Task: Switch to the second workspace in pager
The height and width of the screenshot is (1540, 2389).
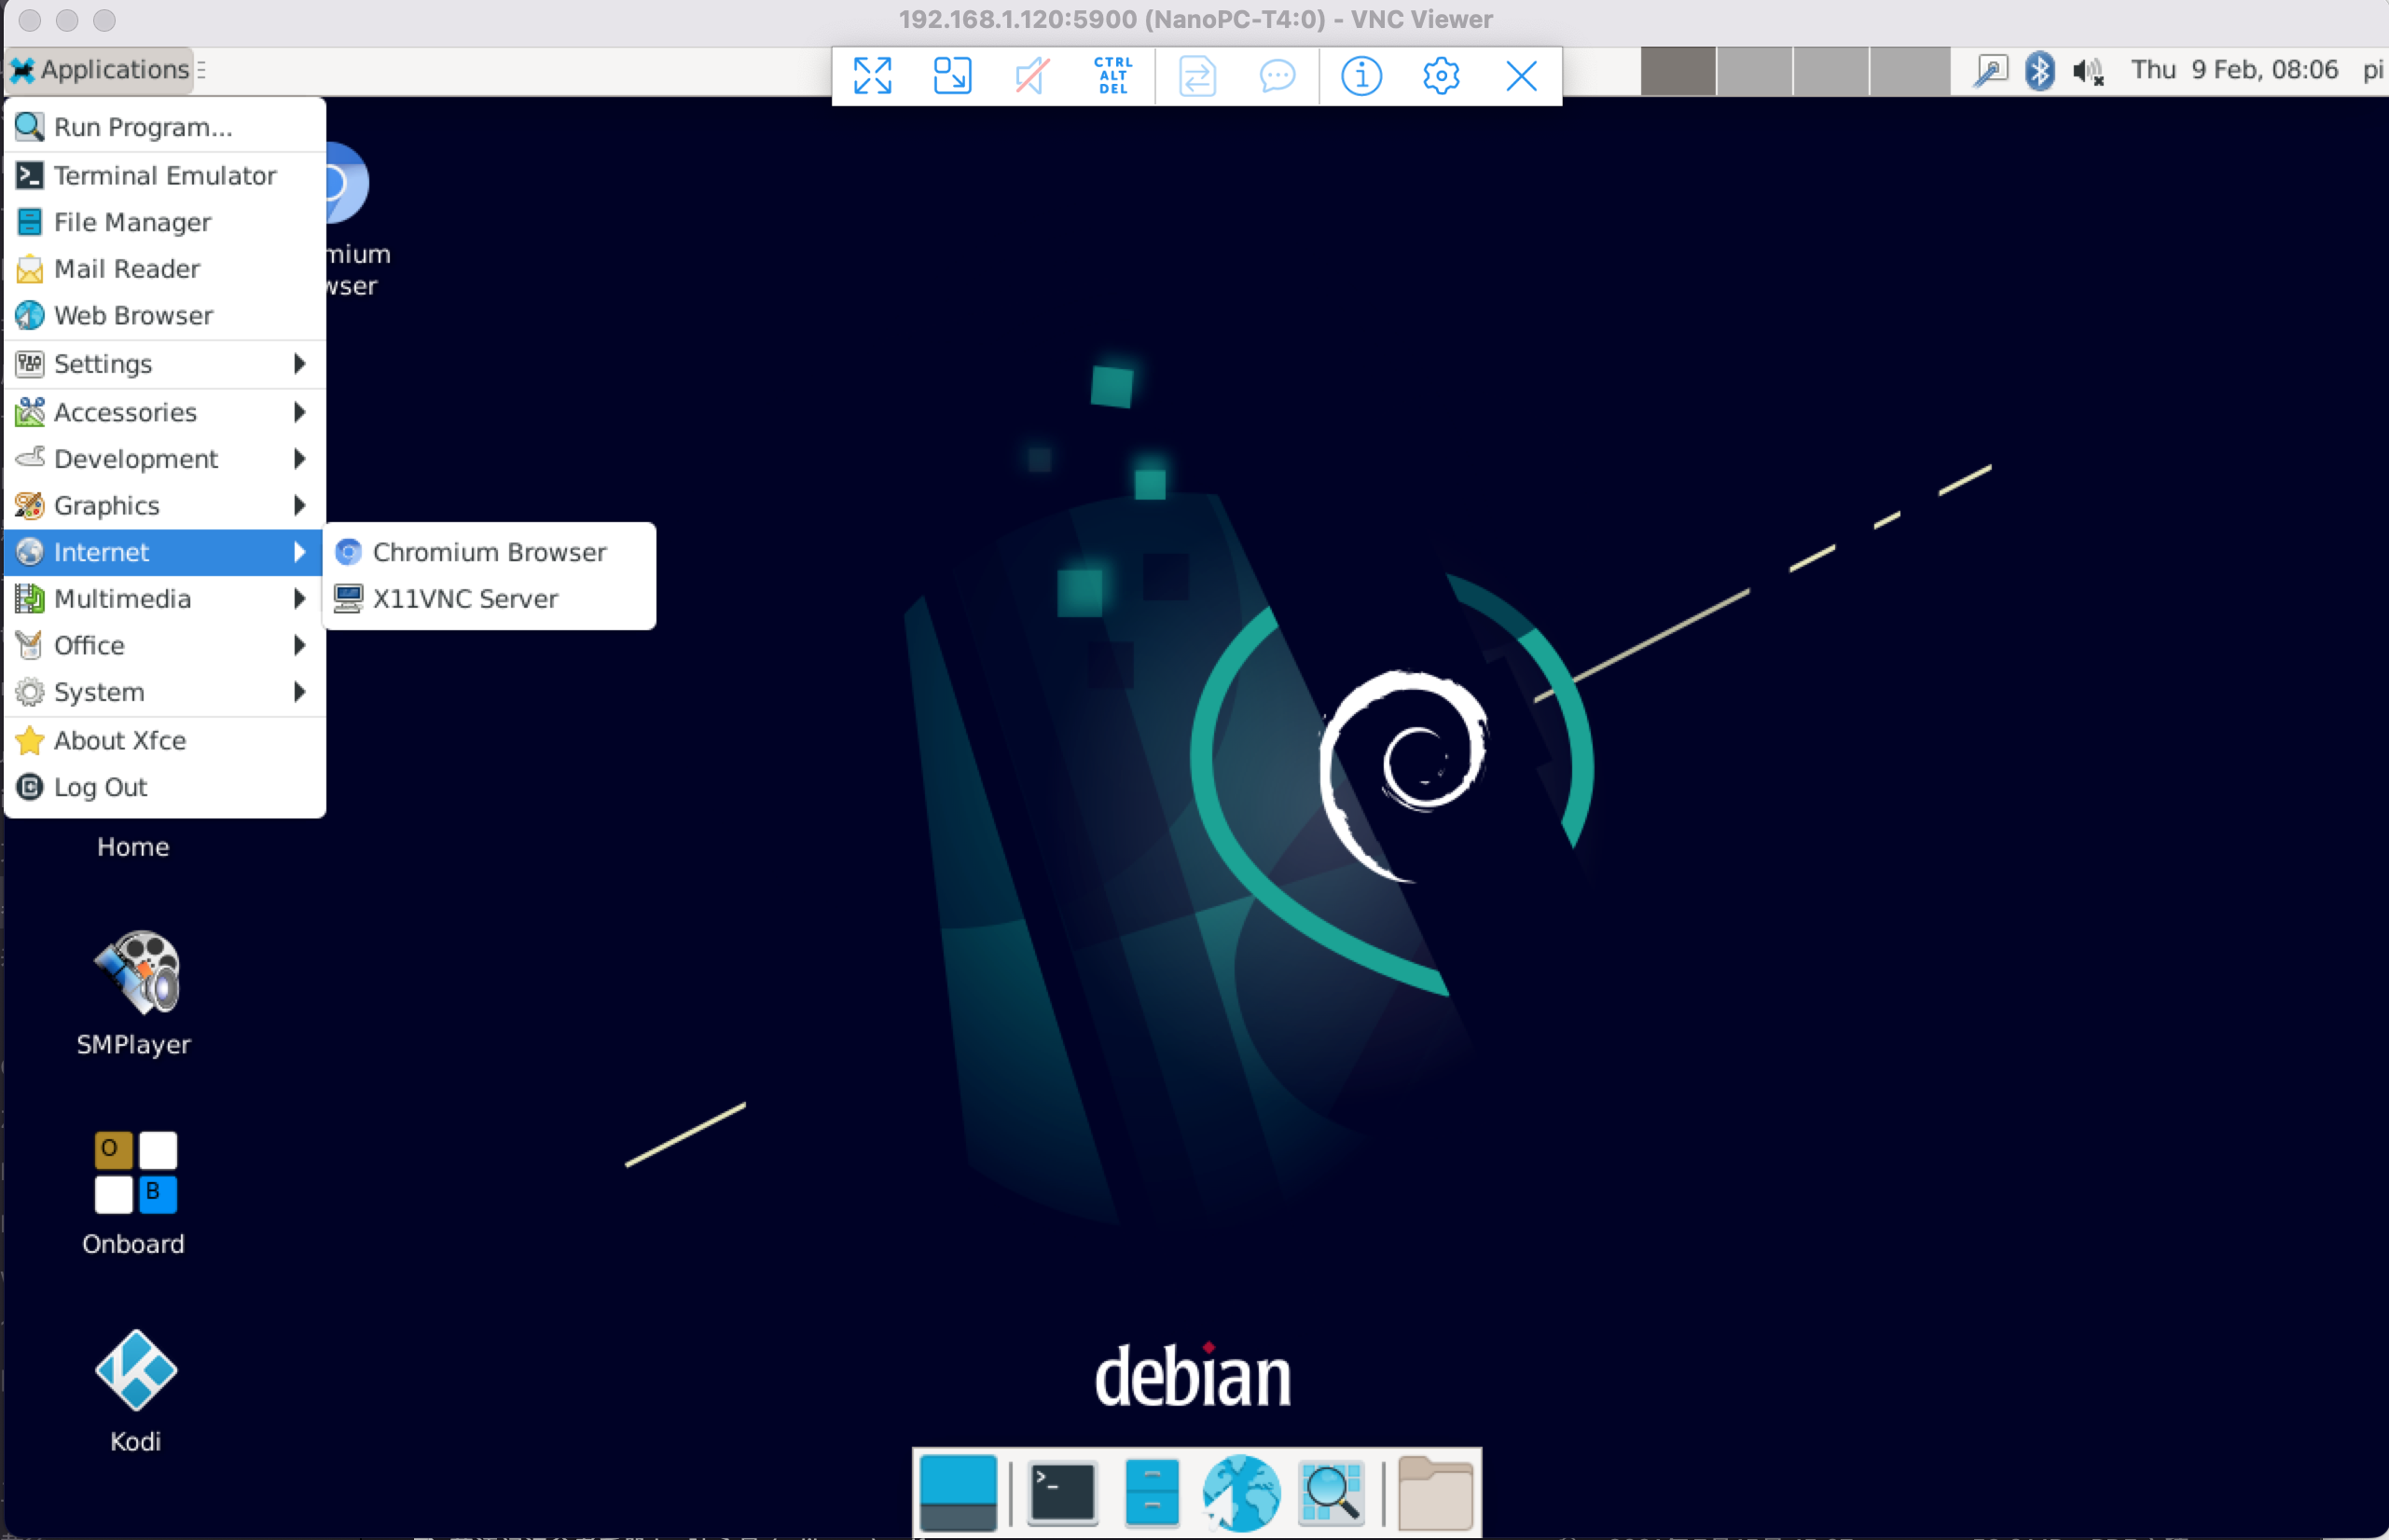Action: [1755, 70]
